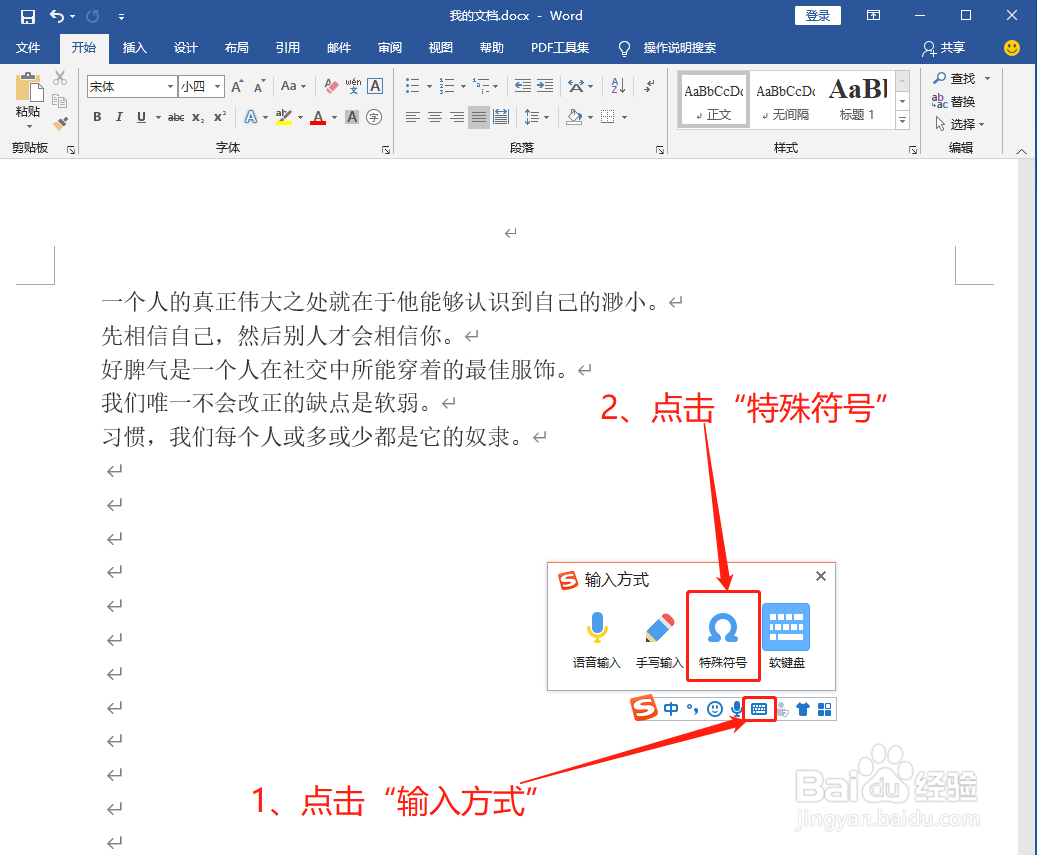Click the 登录 sign-in button
Screen dimensions: 1037x855
tap(817, 15)
